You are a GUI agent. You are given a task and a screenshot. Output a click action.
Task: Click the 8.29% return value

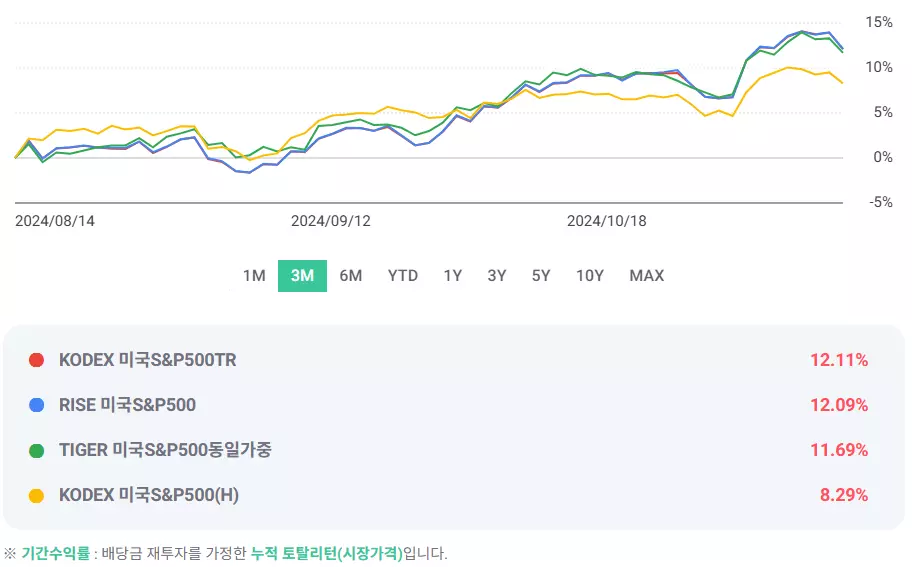(844, 495)
